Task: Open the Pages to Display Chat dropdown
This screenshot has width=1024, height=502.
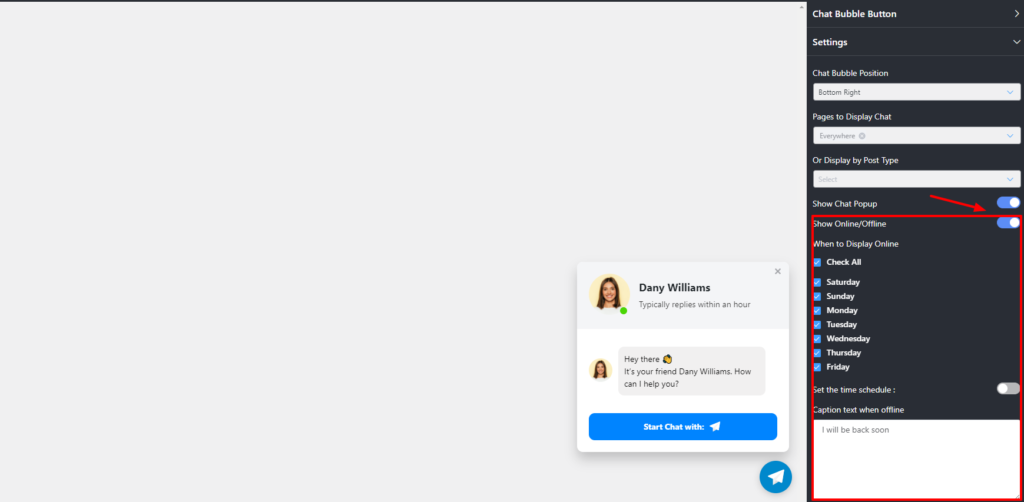Action: pos(916,136)
